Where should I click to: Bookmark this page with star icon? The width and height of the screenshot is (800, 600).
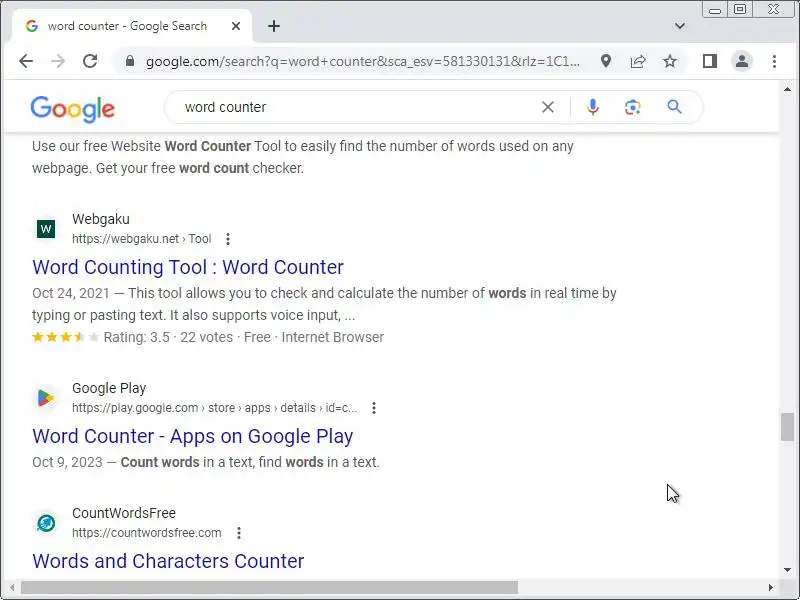click(670, 61)
